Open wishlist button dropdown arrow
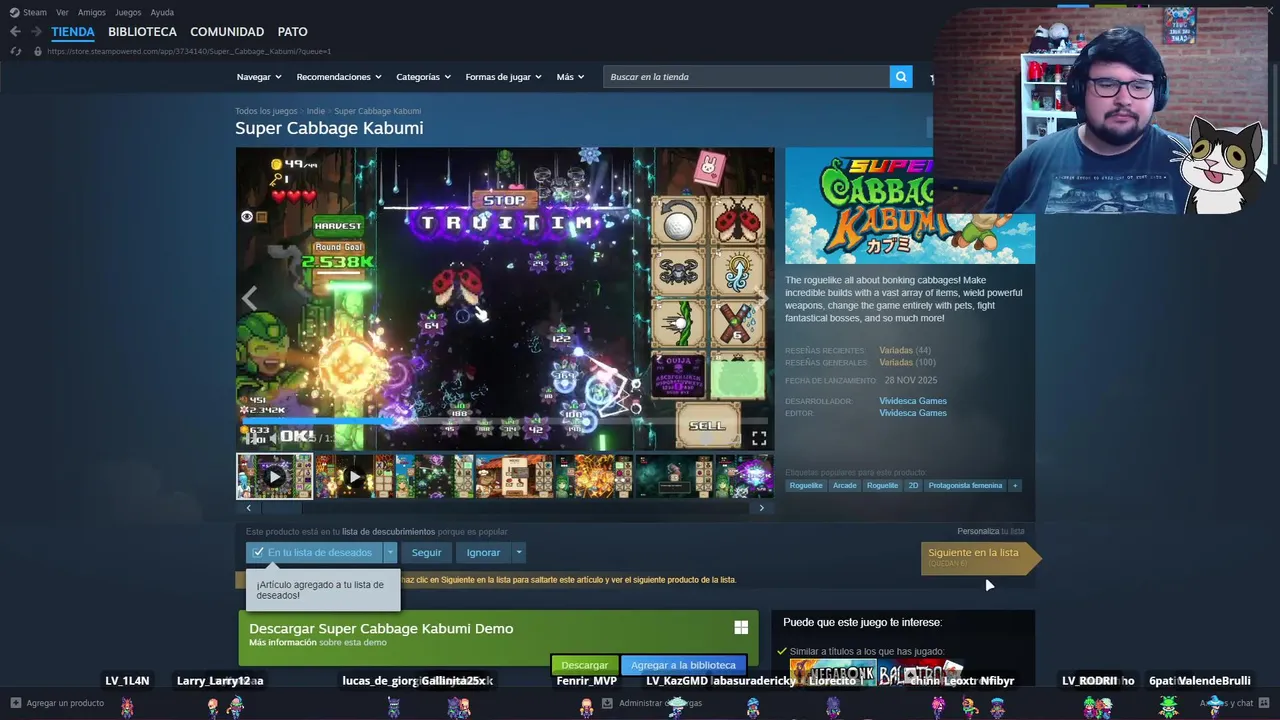The image size is (1280, 720). (x=390, y=552)
